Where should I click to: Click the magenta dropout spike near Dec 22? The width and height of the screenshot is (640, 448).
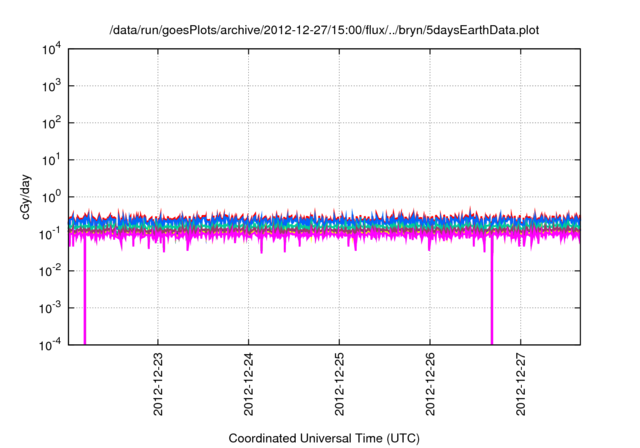[84, 292]
